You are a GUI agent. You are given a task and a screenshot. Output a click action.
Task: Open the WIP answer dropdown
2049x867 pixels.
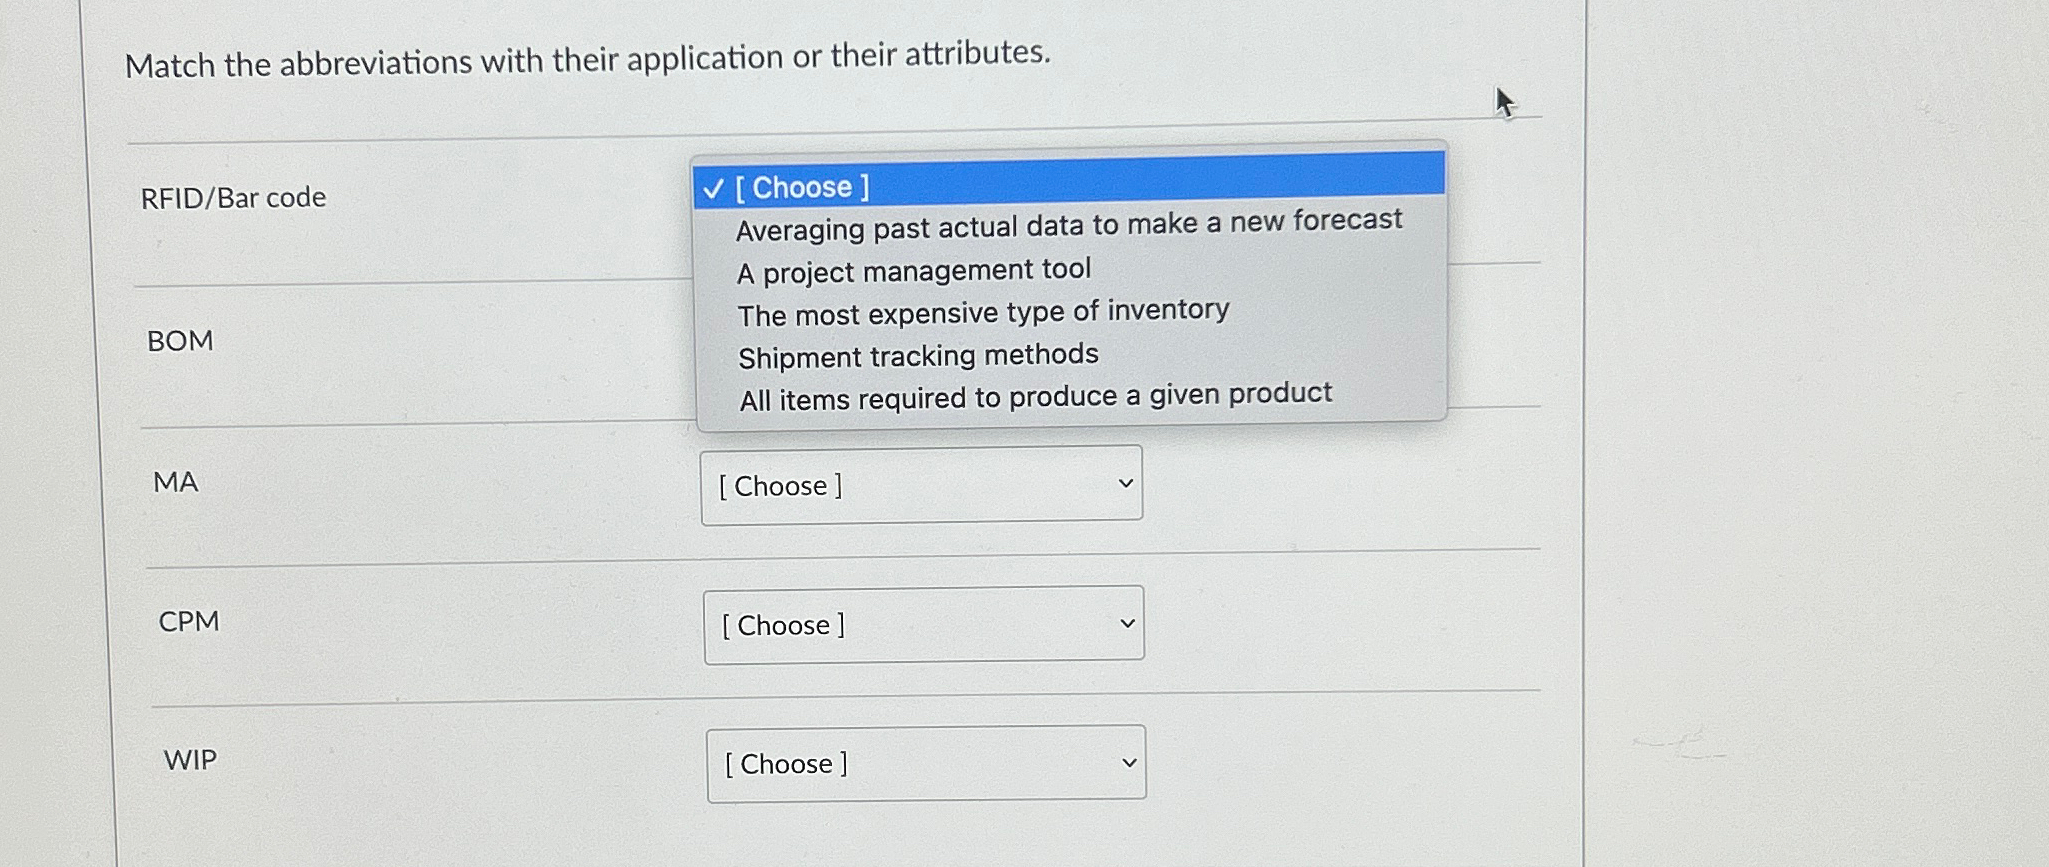[926, 763]
